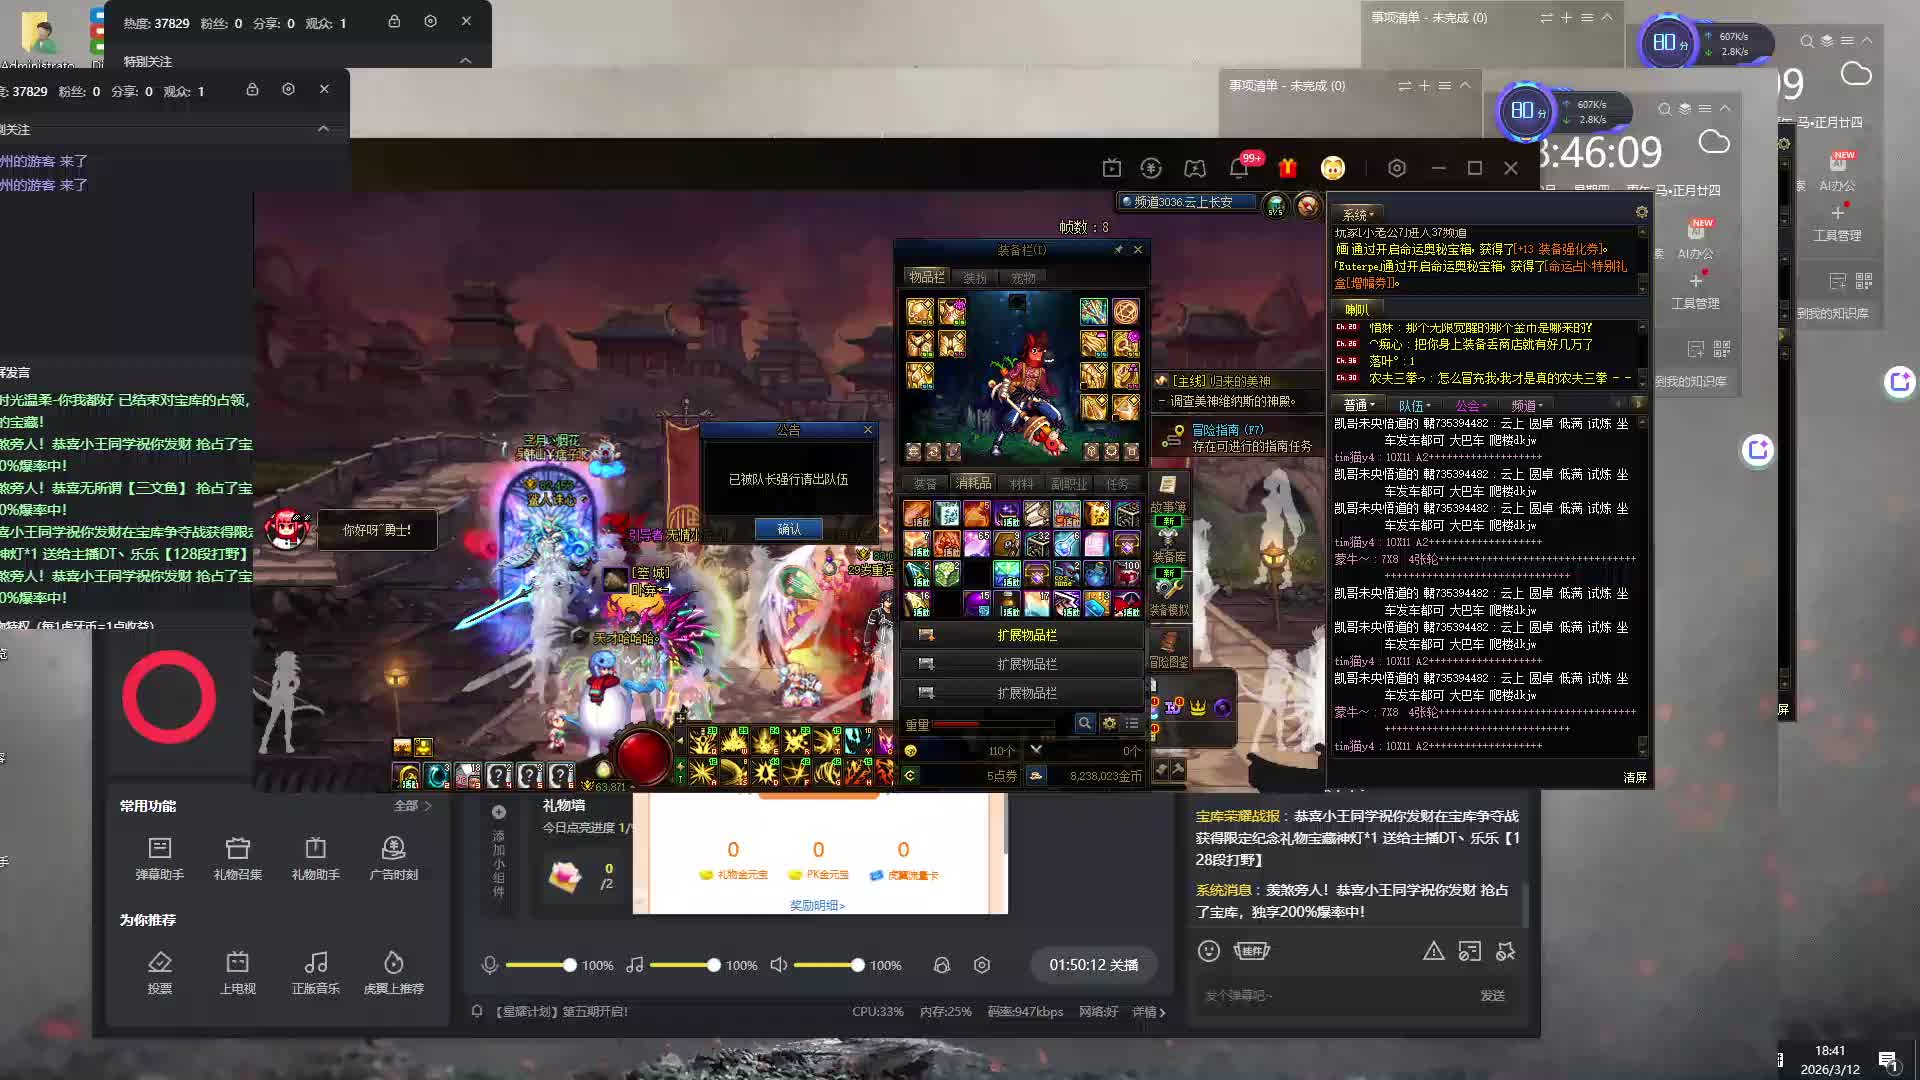Expand the 全部 common functions list
Image resolution: width=1920 pixels, height=1080 pixels.
point(412,806)
